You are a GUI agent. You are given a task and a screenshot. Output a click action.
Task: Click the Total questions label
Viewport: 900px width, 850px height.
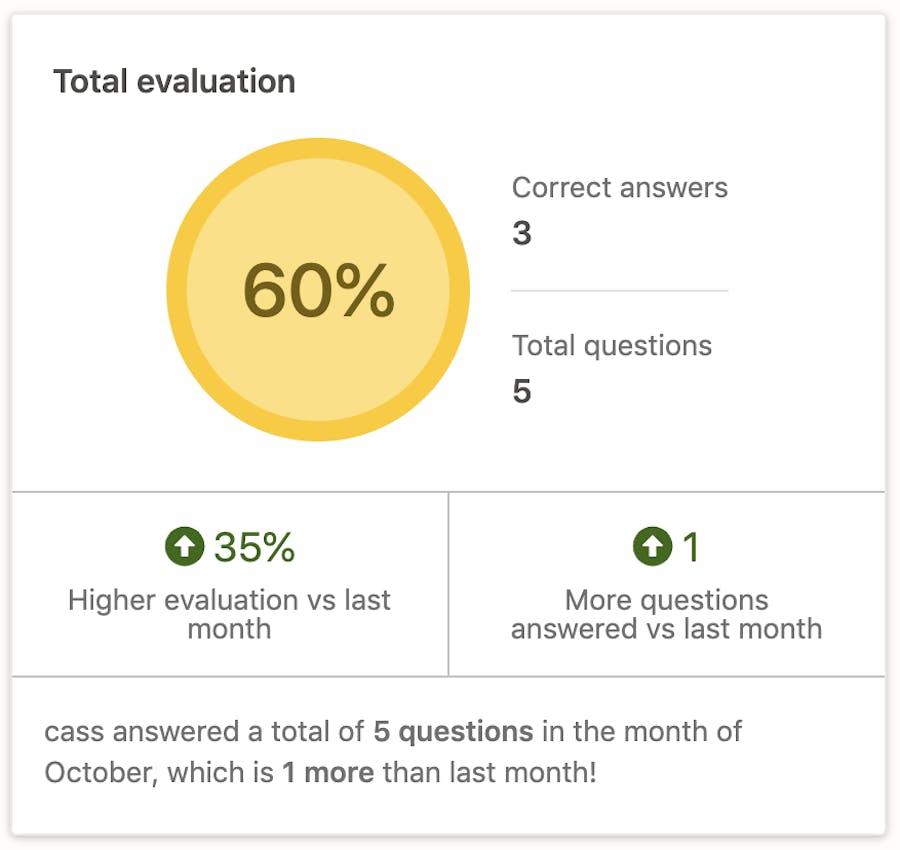pos(612,346)
